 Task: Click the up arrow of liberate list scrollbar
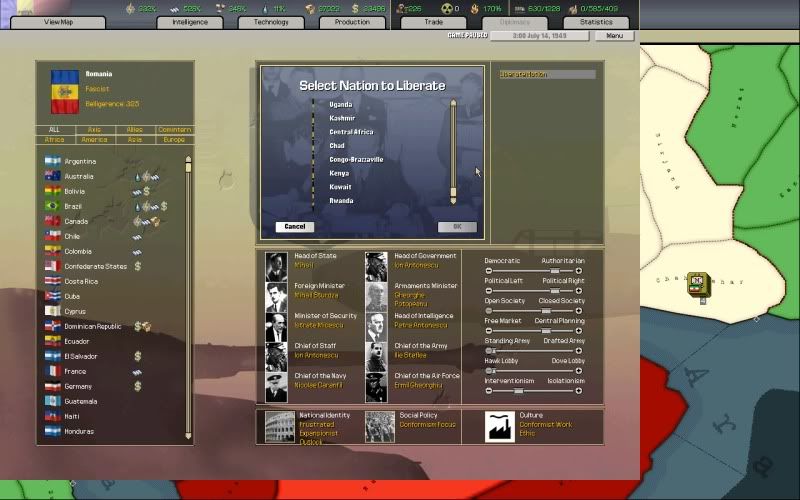tap(453, 103)
